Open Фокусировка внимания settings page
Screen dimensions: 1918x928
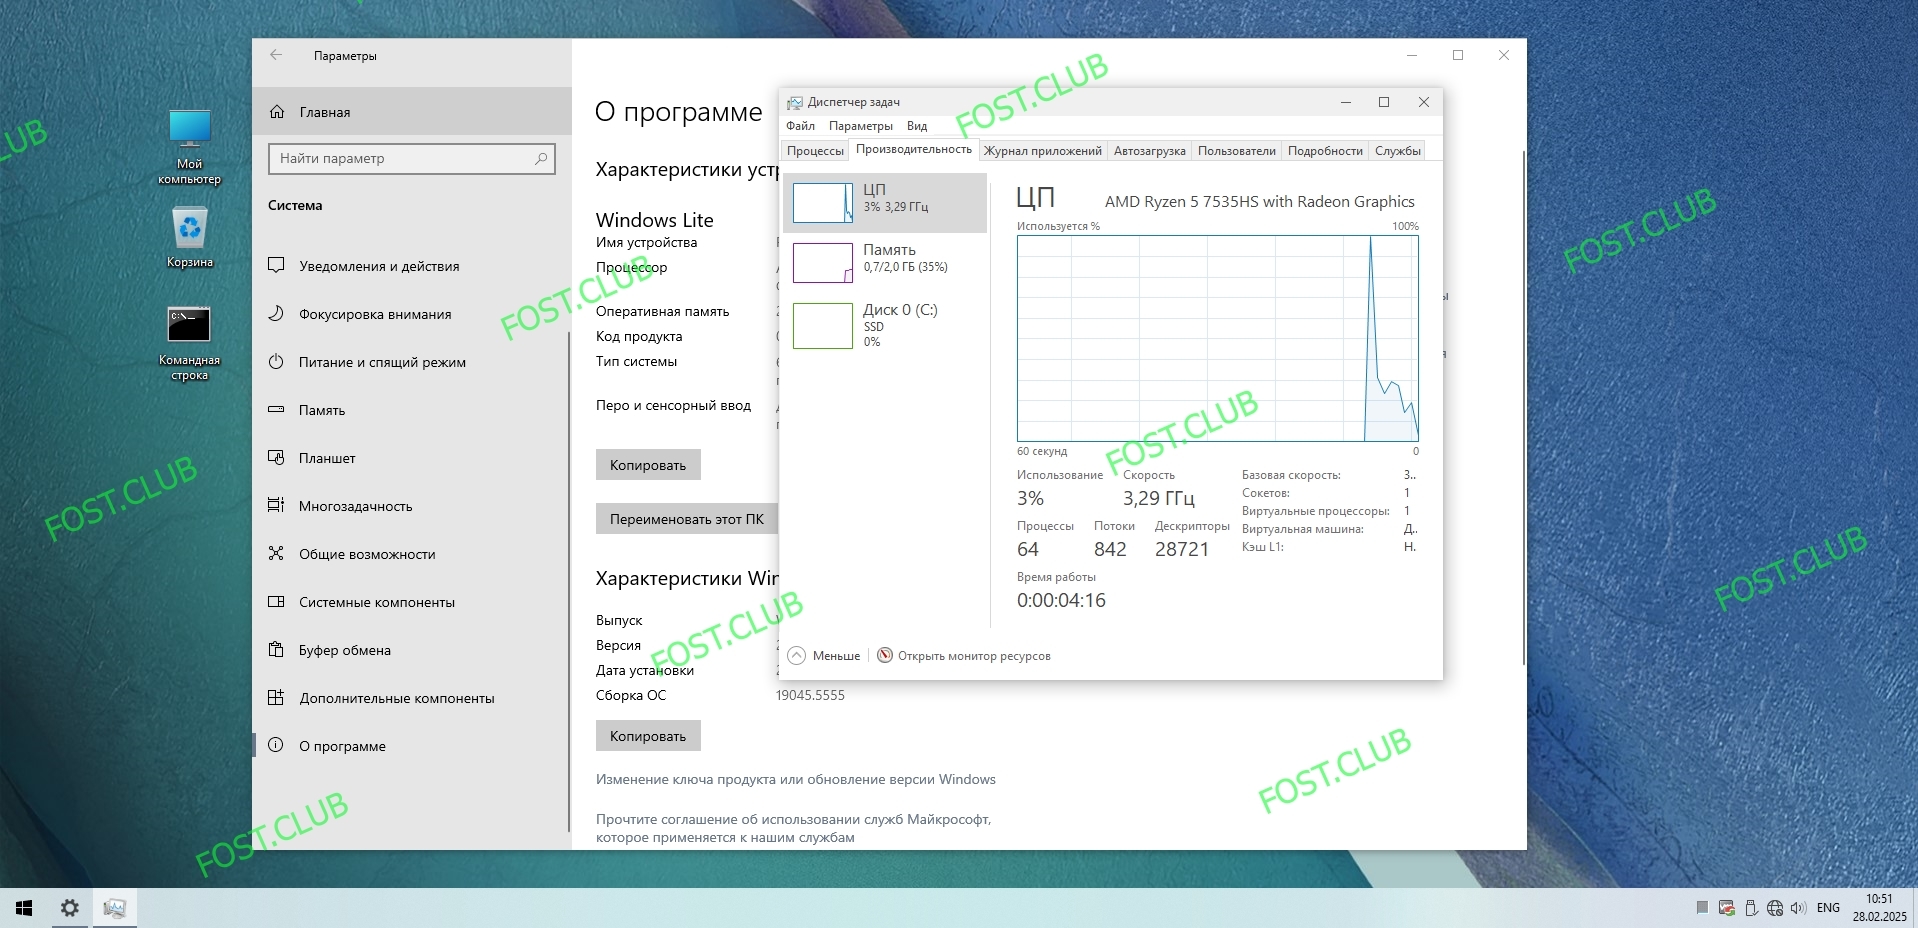pos(412,314)
